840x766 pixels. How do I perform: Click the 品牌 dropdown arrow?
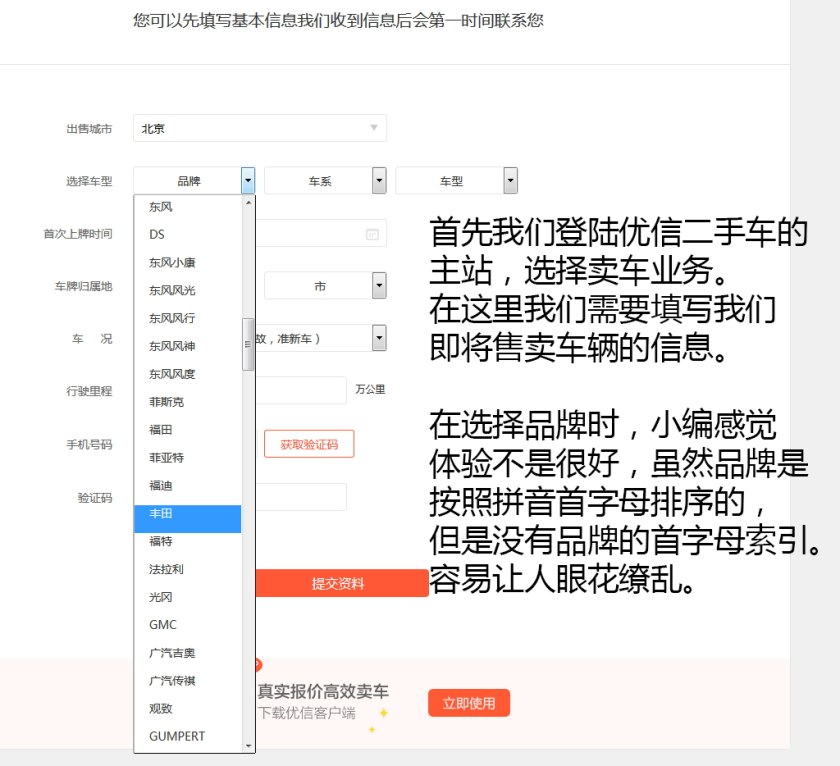(248, 180)
